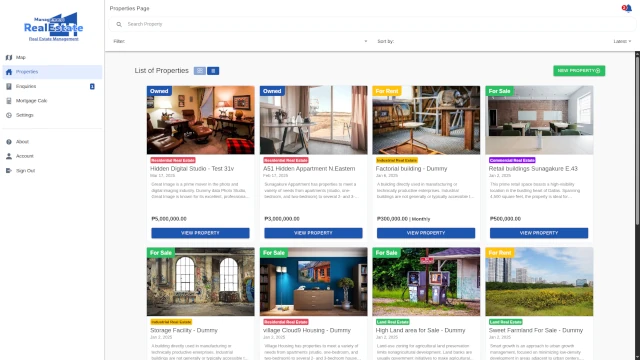Click the Enquiries unread count badge
Viewport: 640px width, 360px height.
(x=92, y=87)
